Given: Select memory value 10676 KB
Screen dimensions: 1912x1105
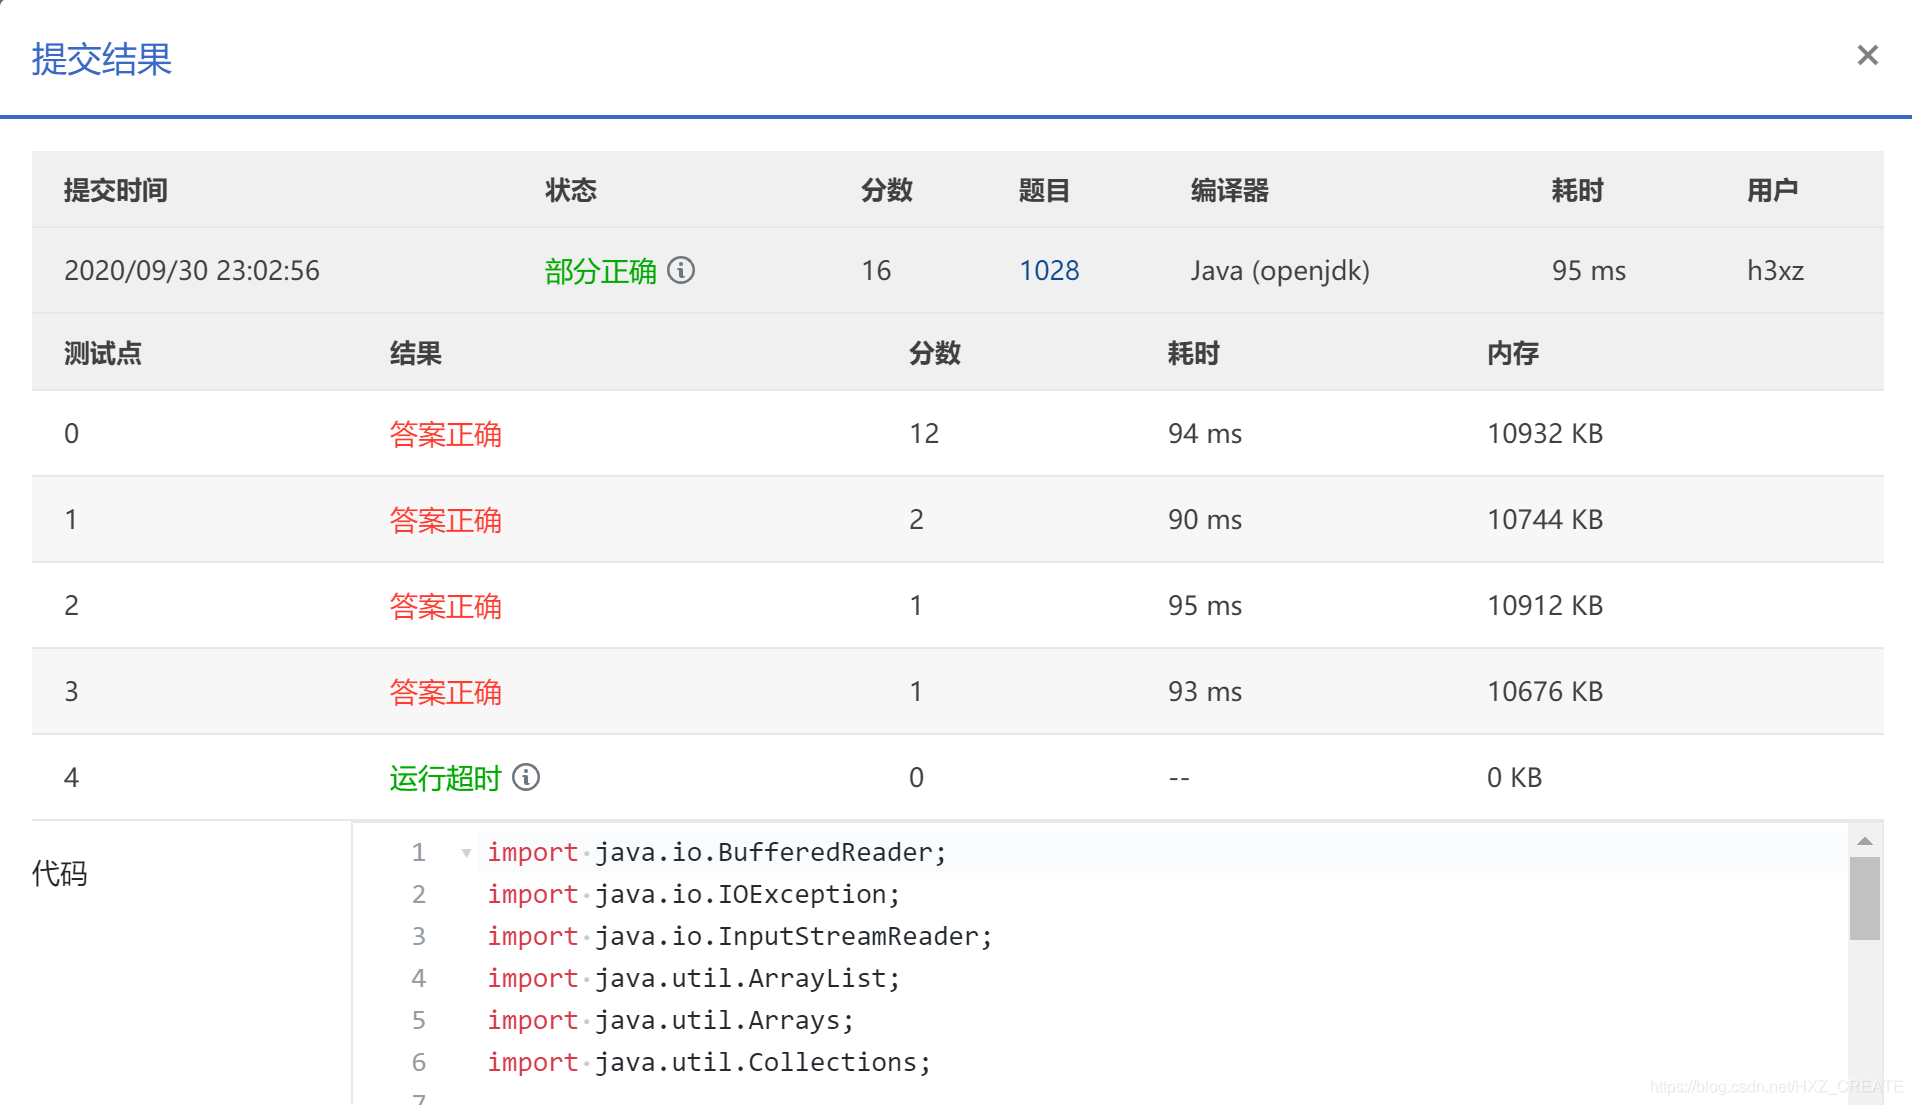Looking at the screenshot, I should click(x=1545, y=692).
